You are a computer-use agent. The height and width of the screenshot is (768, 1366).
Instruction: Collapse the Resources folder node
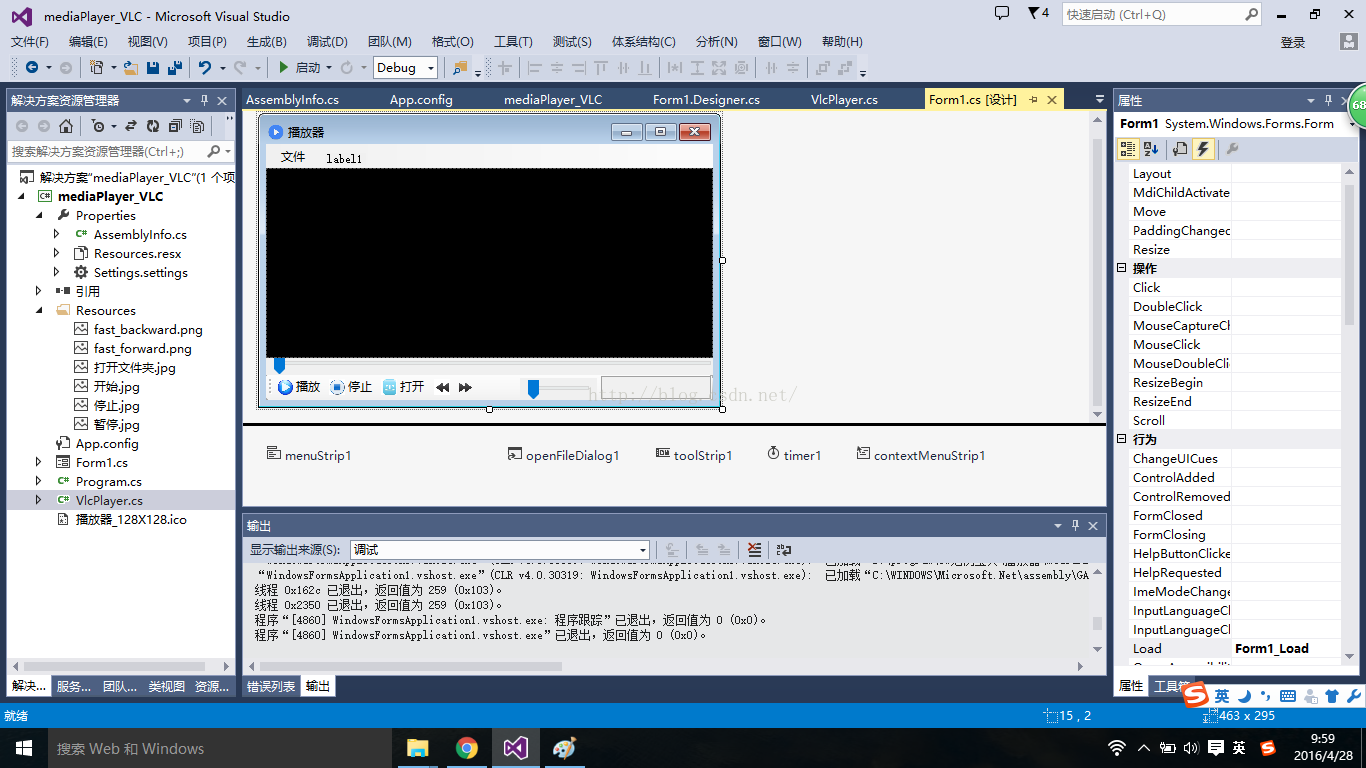(40, 310)
